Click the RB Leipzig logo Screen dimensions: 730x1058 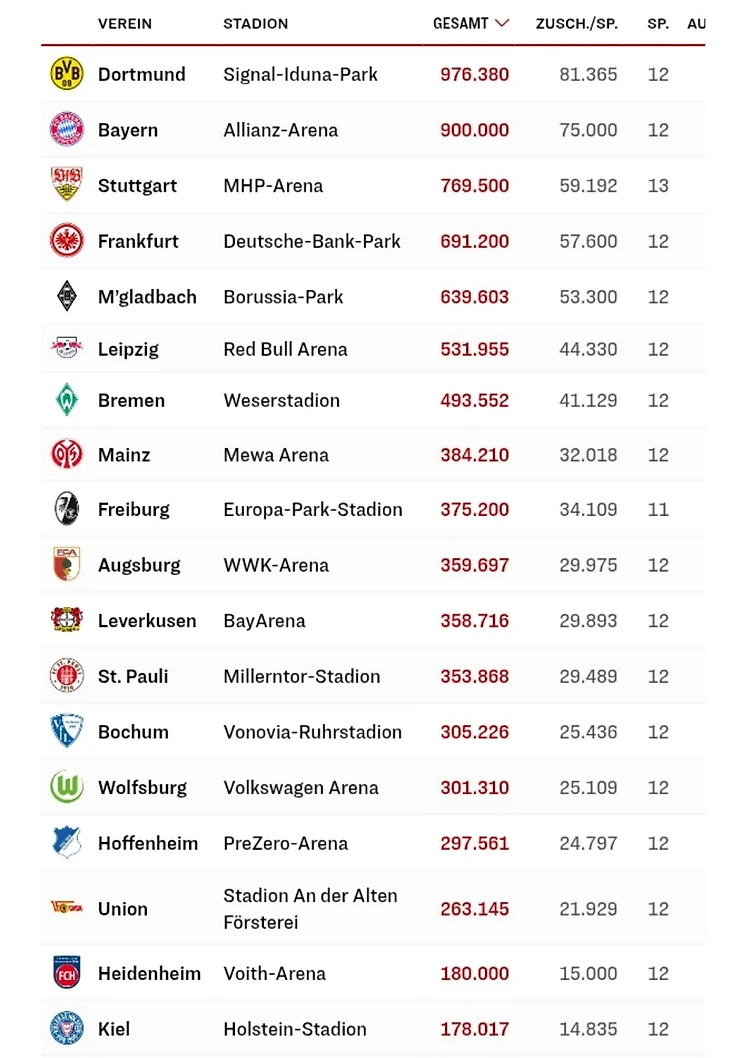tap(67, 349)
